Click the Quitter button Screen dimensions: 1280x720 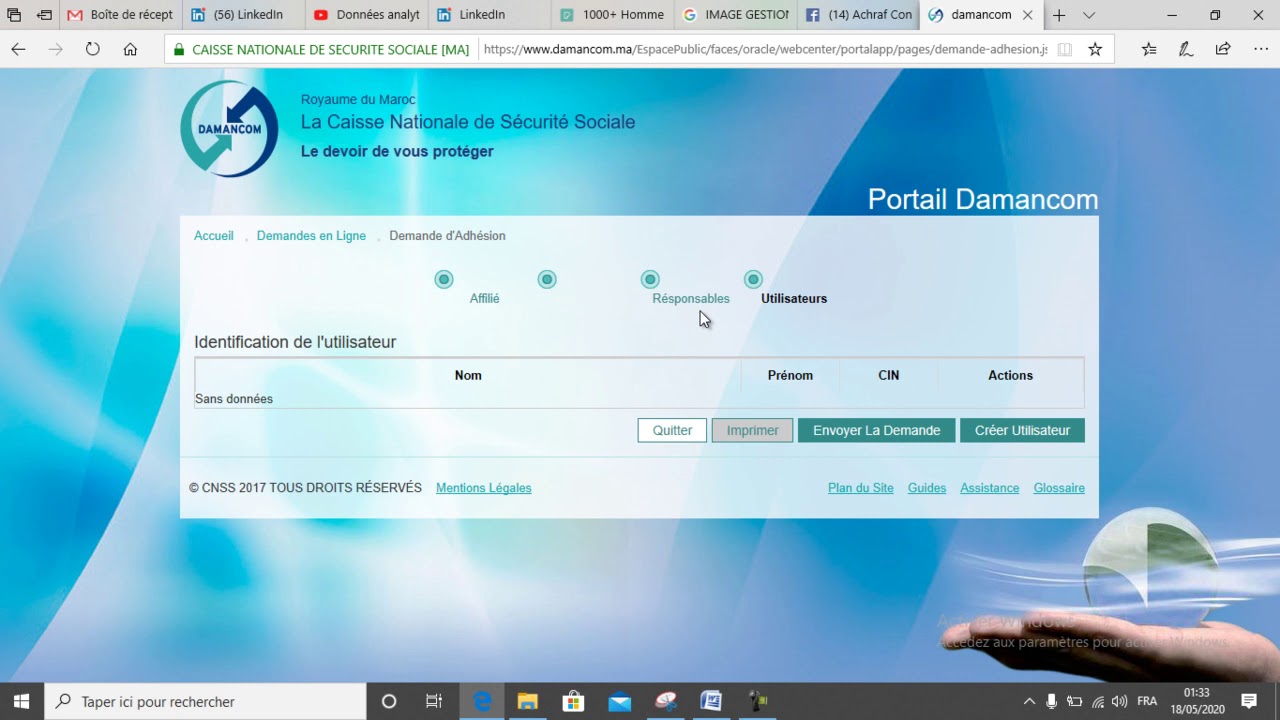point(672,430)
